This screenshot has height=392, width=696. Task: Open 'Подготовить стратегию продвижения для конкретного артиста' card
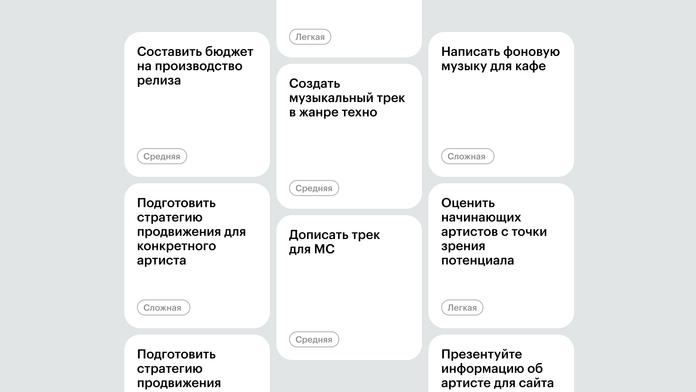point(197,256)
